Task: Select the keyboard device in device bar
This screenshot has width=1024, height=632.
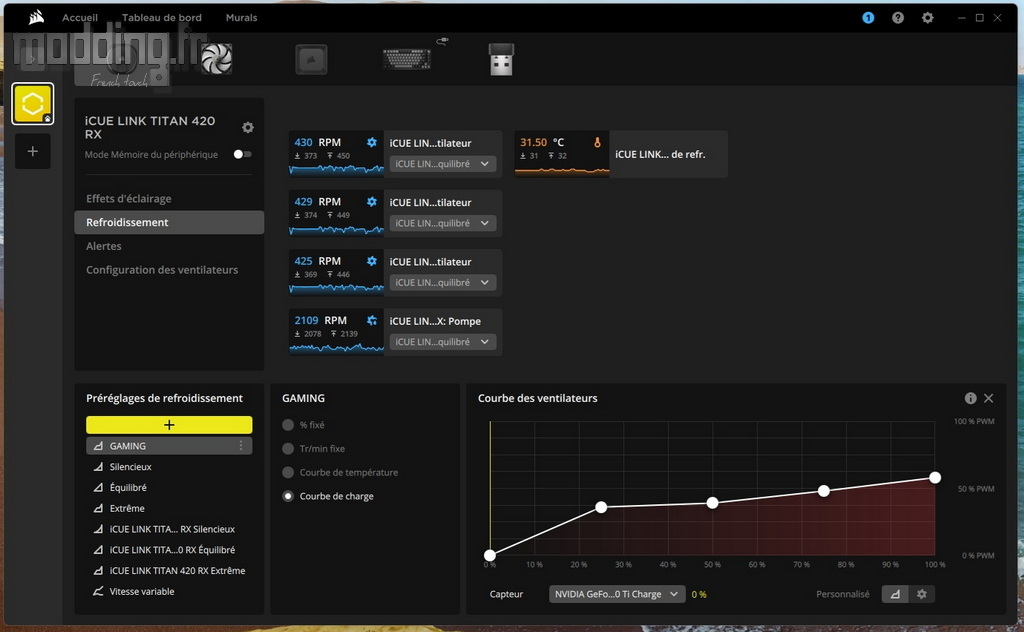Action: click(x=407, y=59)
